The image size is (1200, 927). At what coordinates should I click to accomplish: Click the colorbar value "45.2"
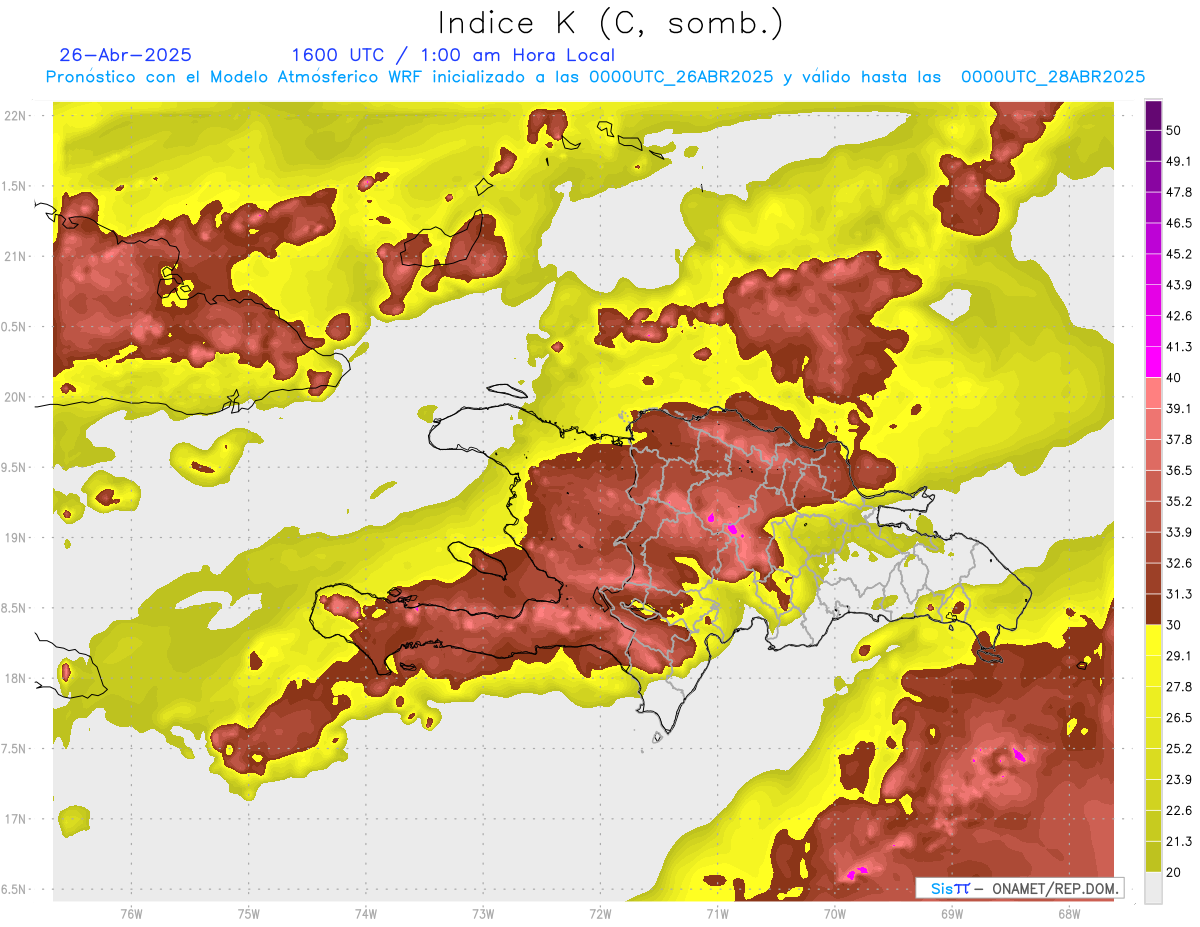1179,254
